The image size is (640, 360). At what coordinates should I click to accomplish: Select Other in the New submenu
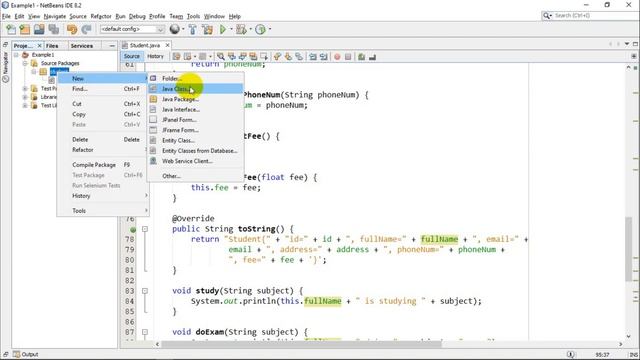[195, 176]
